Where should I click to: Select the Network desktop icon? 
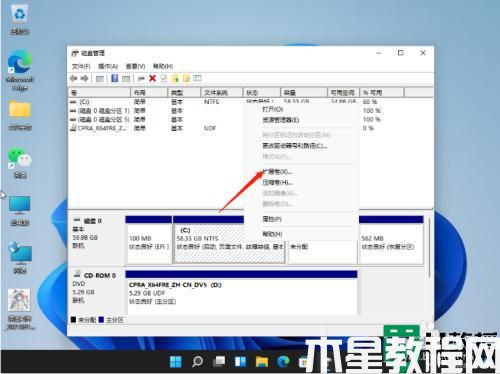pos(20,258)
